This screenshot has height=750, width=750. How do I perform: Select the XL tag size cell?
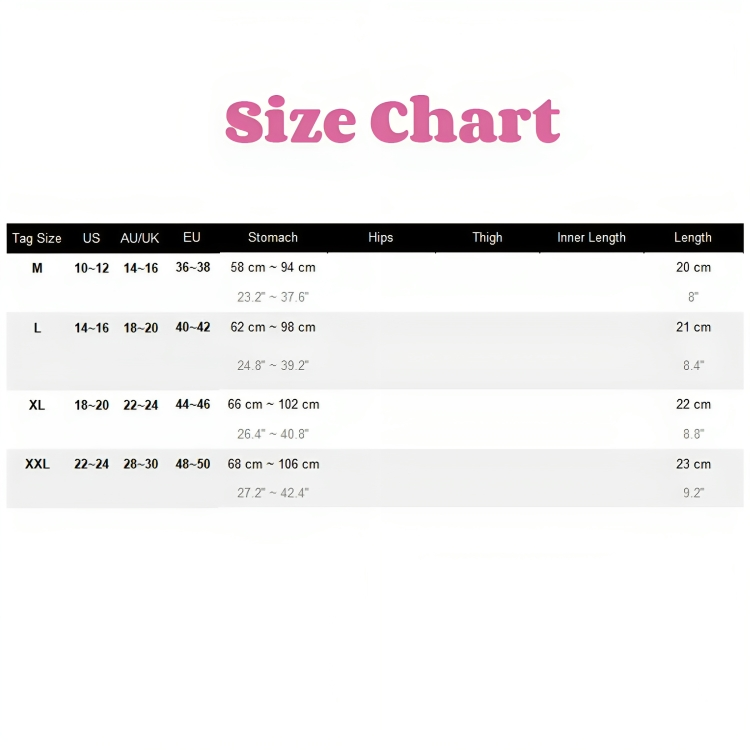pos(37,405)
